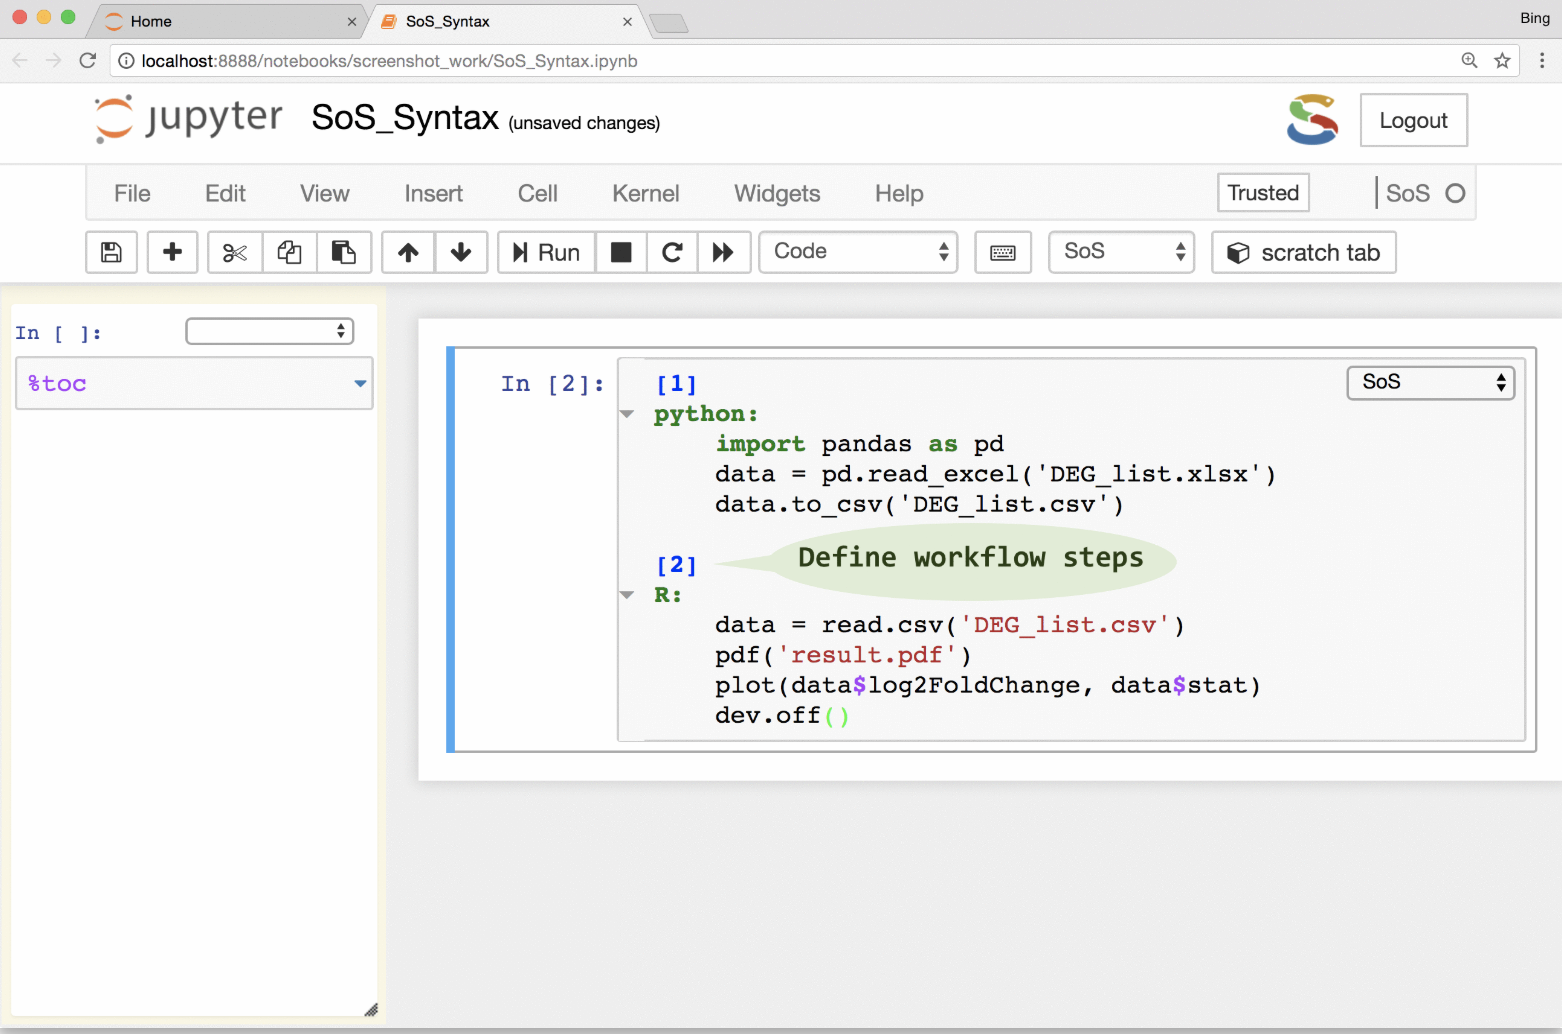
Task: Collapse the python: block fold triangle
Action: tap(627, 414)
